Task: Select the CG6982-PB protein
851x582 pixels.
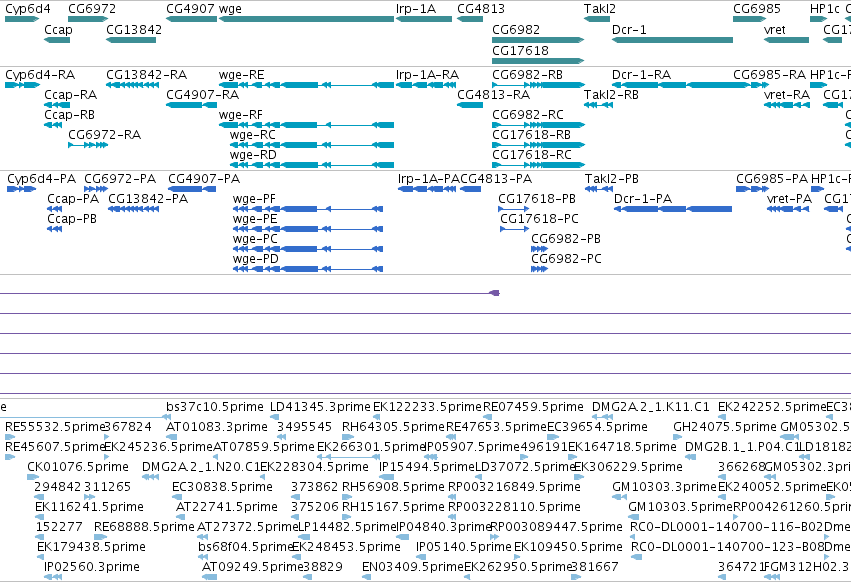Action: pos(539,249)
